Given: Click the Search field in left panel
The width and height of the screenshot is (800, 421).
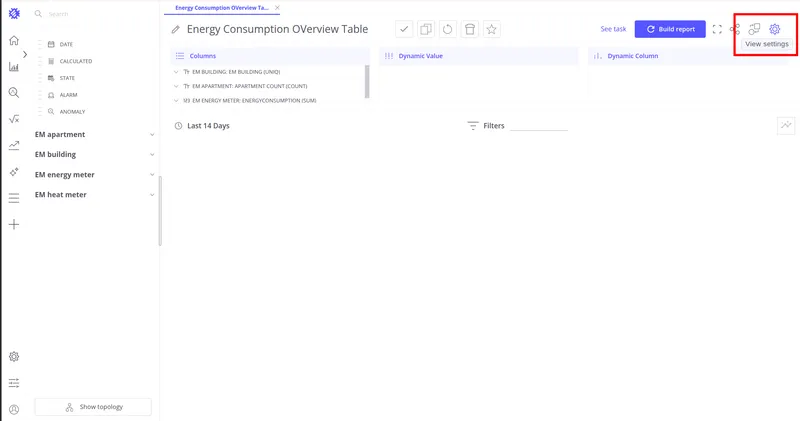Looking at the screenshot, I should click(91, 14).
